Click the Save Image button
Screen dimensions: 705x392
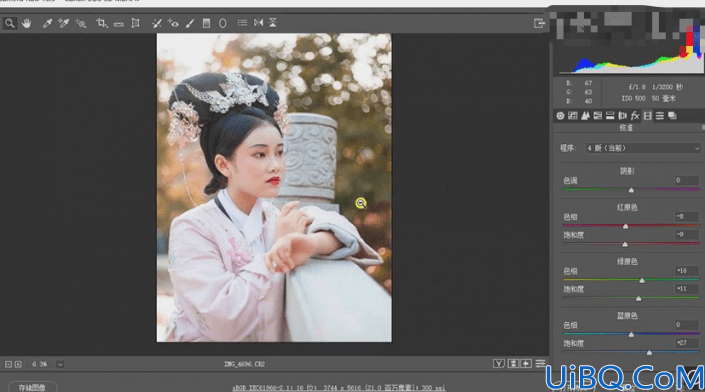[32, 387]
